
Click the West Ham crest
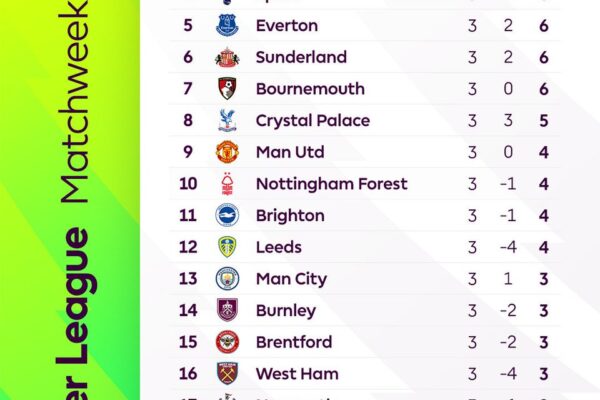point(228,373)
